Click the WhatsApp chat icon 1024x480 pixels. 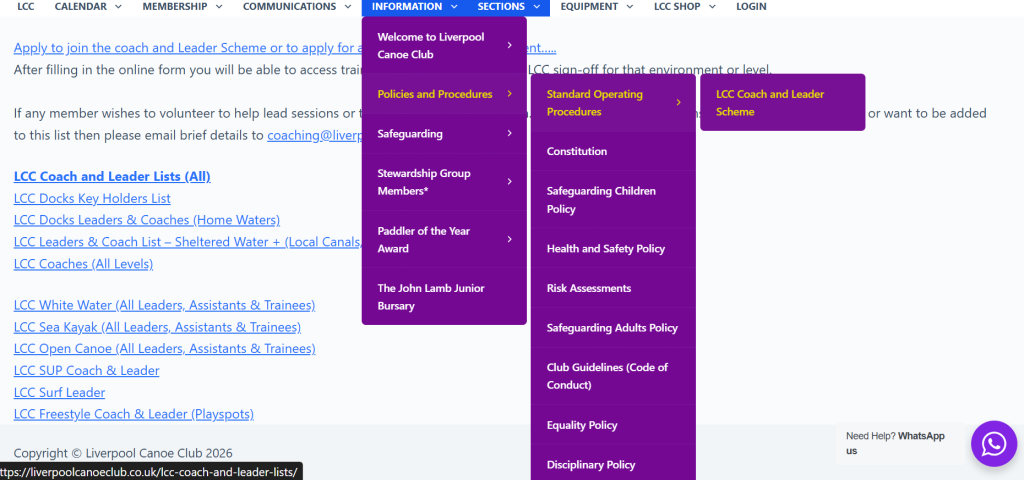point(993,443)
